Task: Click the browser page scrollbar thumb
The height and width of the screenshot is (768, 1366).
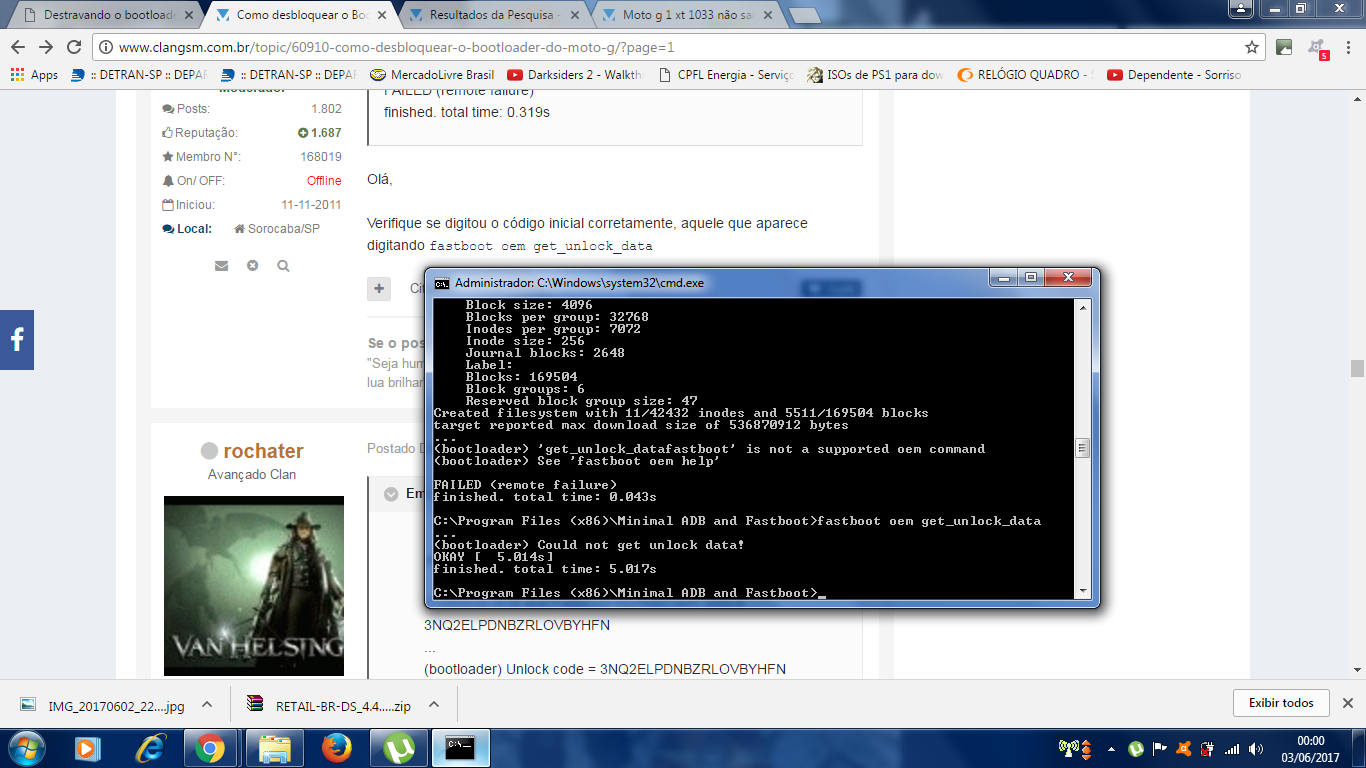Action: coord(1357,368)
